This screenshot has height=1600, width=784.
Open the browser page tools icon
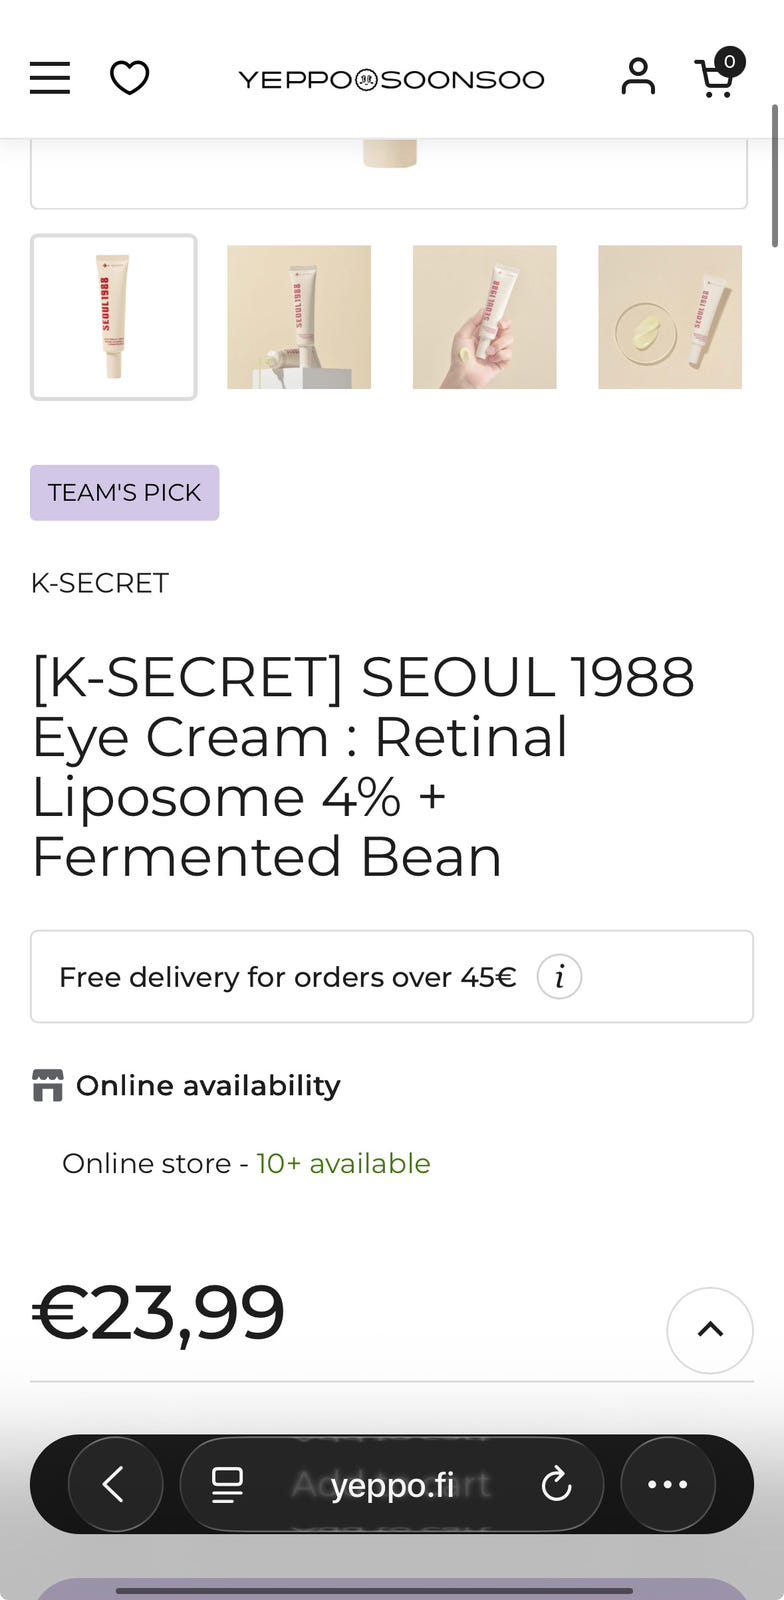coord(227,1485)
